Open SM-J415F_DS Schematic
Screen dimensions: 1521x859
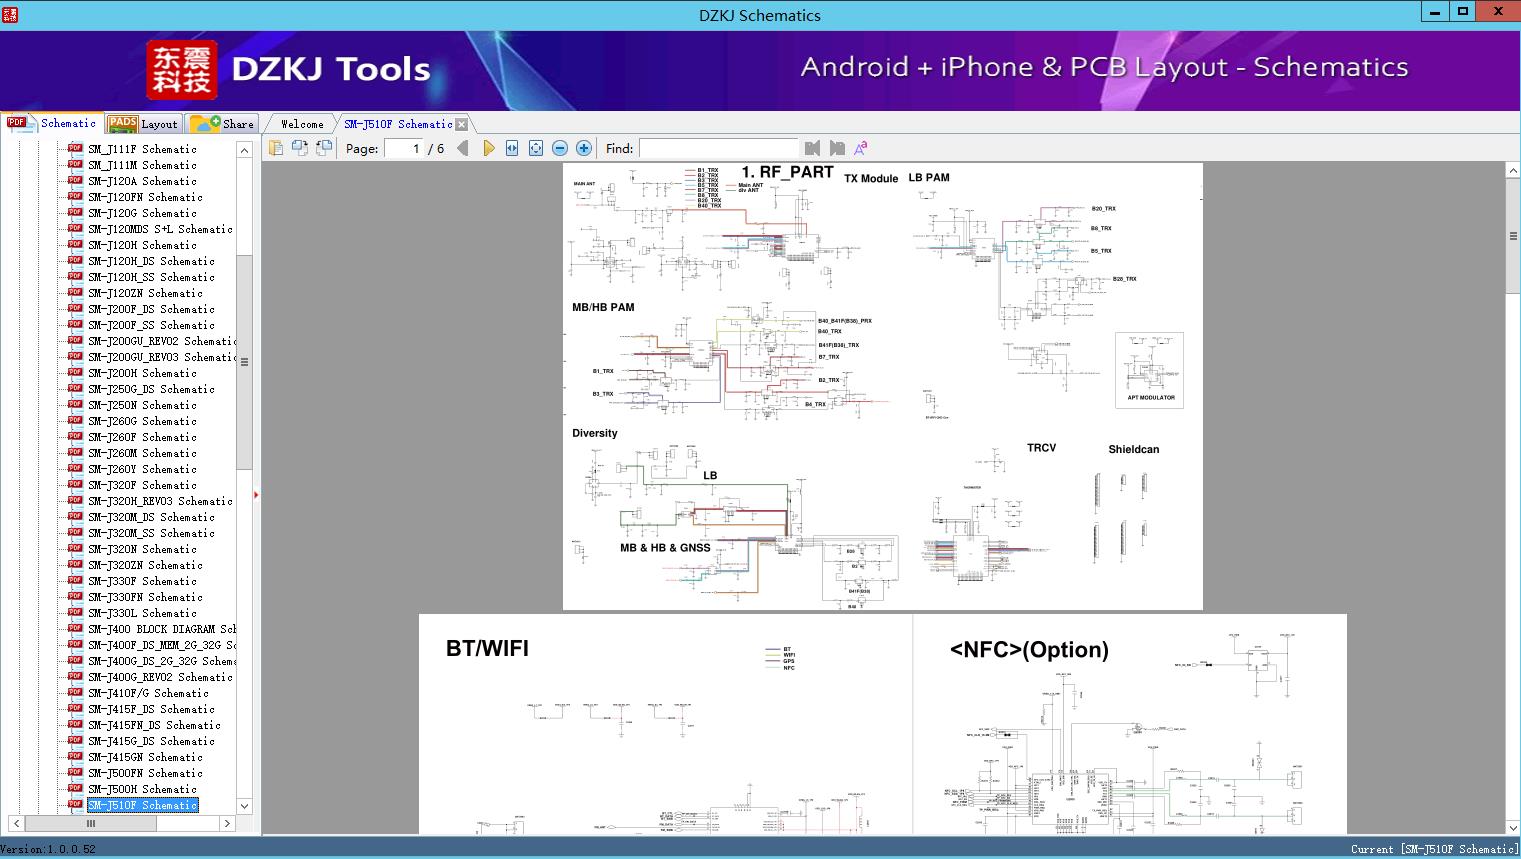[x=151, y=709]
